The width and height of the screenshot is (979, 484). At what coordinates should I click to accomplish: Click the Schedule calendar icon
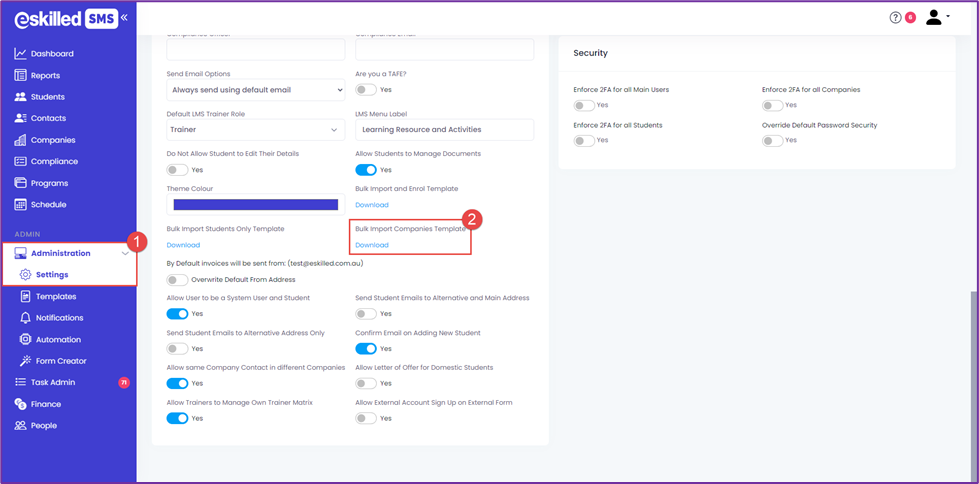(x=20, y=204)
